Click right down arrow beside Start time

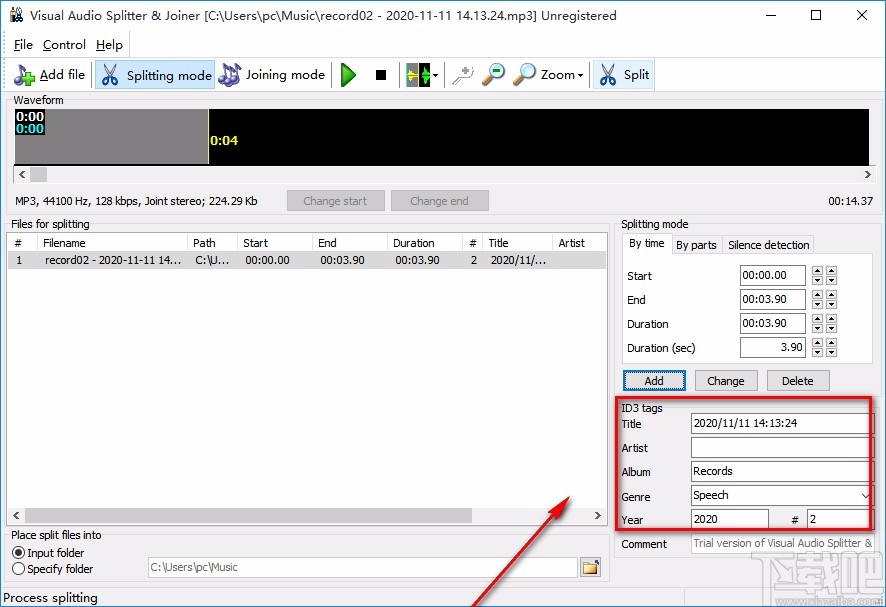(x=831, y=280)
